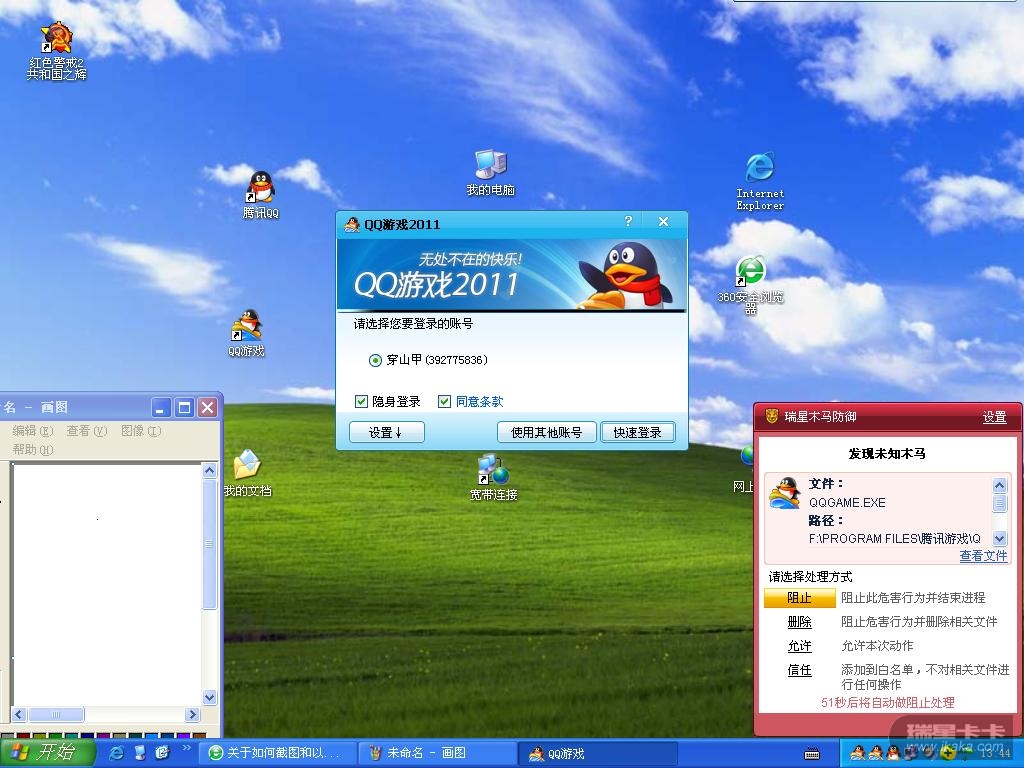
Task: Choose the 允许 option in the 瑞星 alert
Action: (x=799, y=646)
